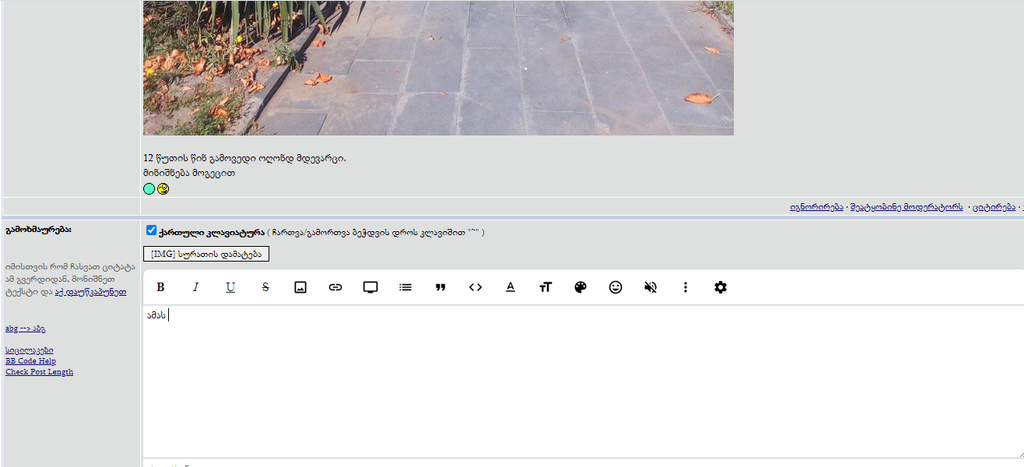Open font size tool (tT icon)

click(x=545, y=287)
